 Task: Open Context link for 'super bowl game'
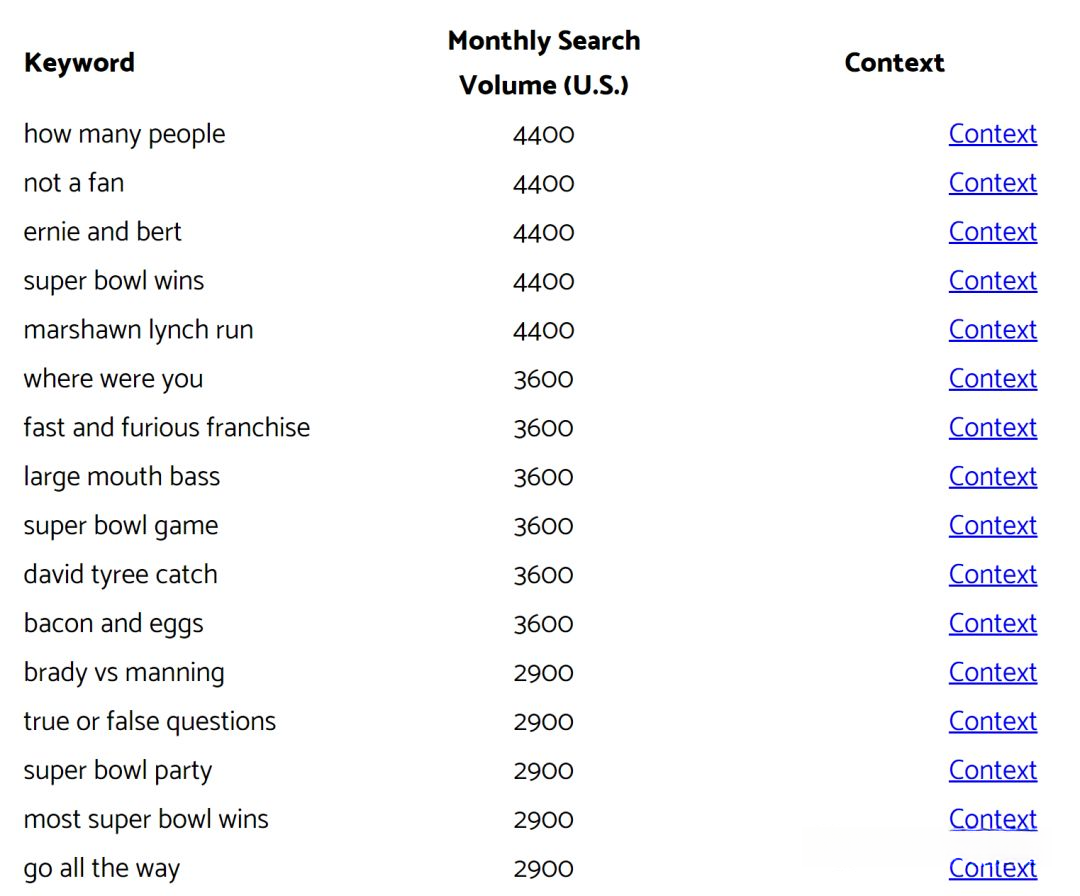click(992, 526)
